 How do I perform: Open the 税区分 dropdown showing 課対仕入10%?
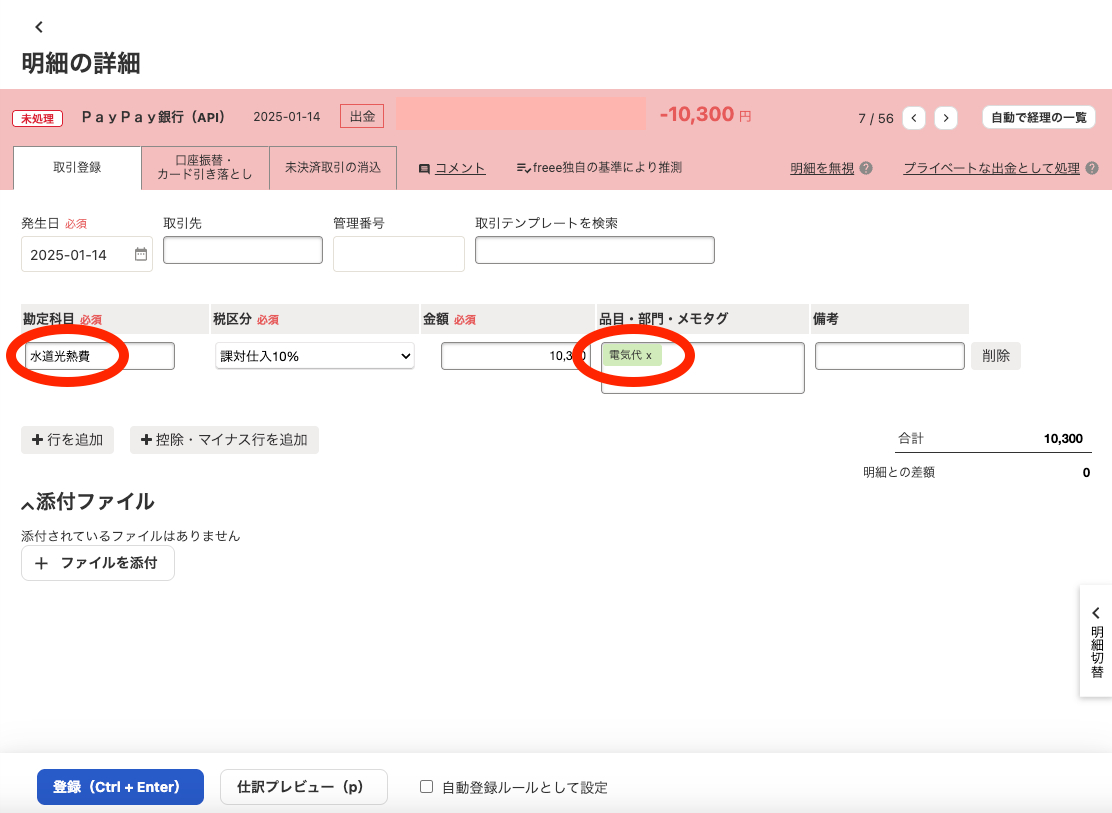314,355
